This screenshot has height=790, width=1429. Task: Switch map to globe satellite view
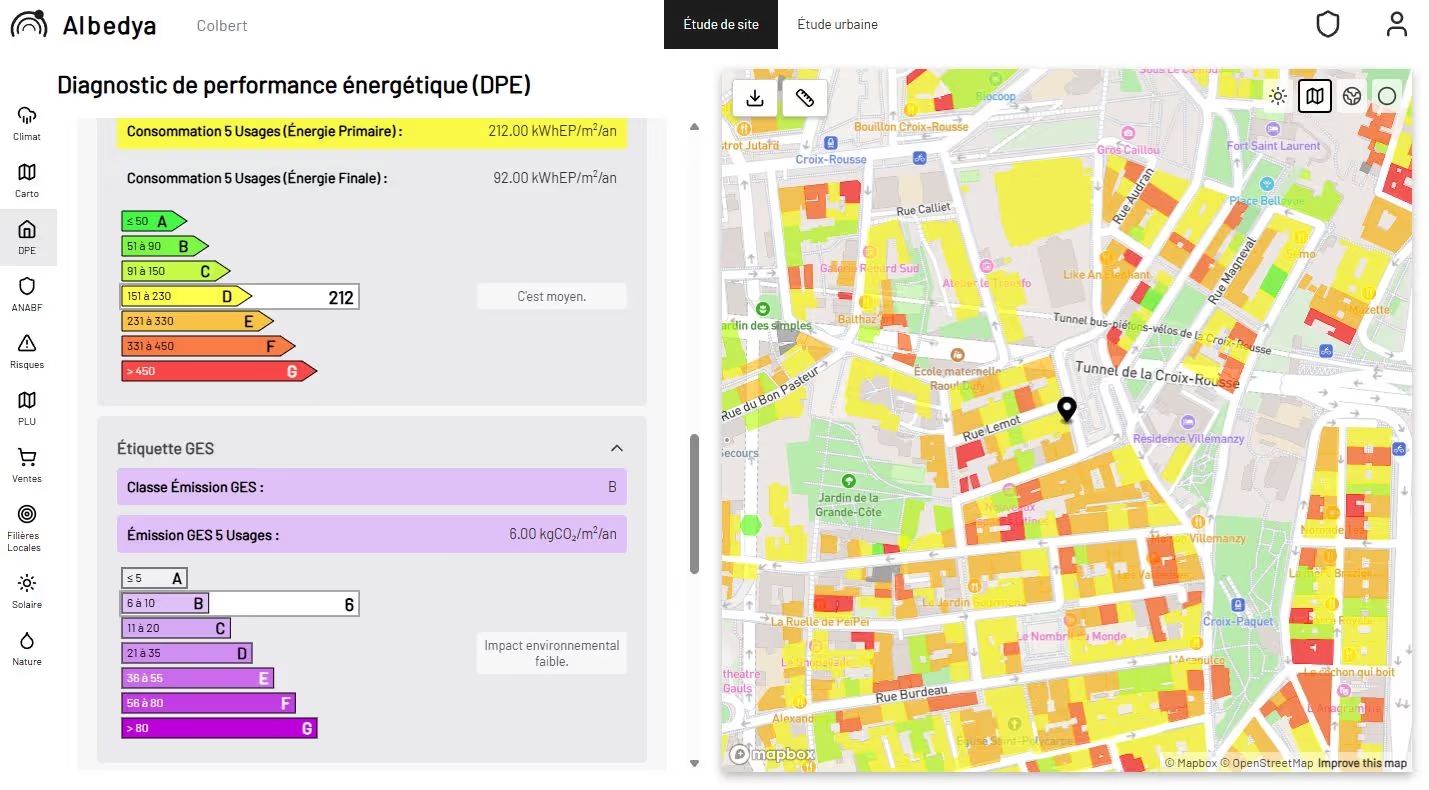pyautogui.click(x=1351, y=97)
